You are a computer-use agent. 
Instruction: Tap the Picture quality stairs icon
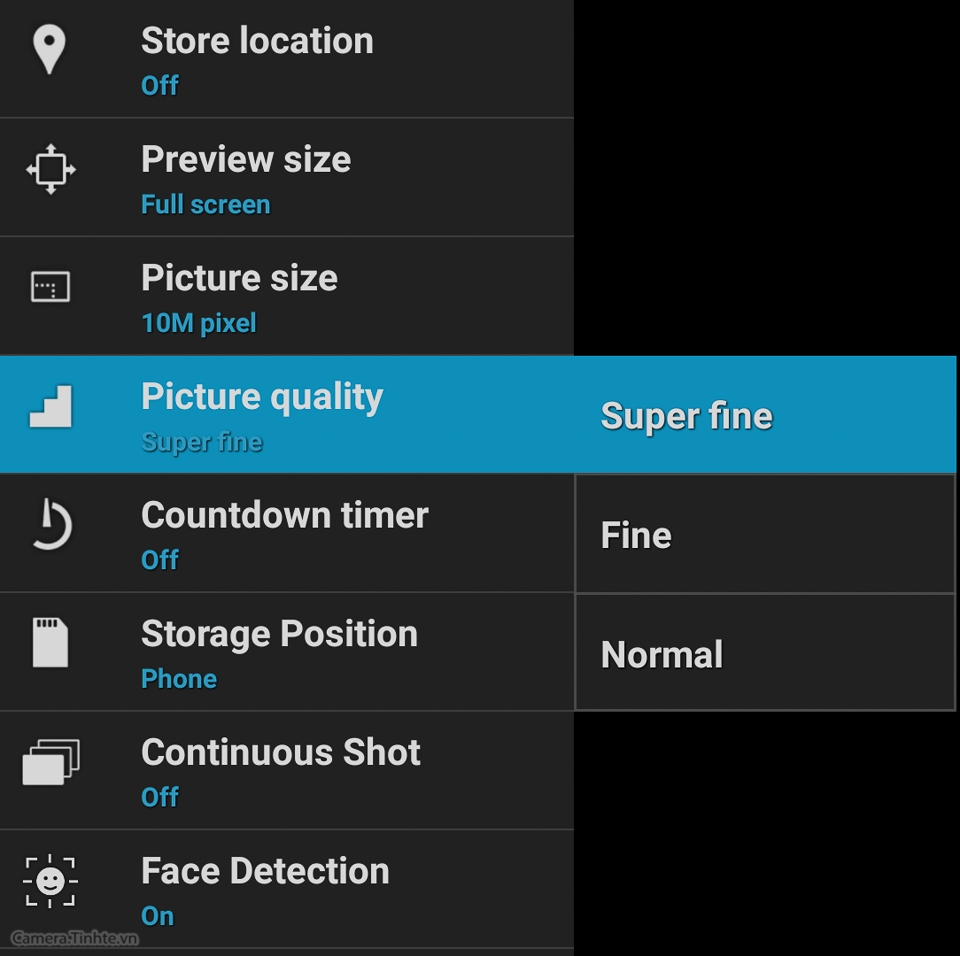point(51,406)
